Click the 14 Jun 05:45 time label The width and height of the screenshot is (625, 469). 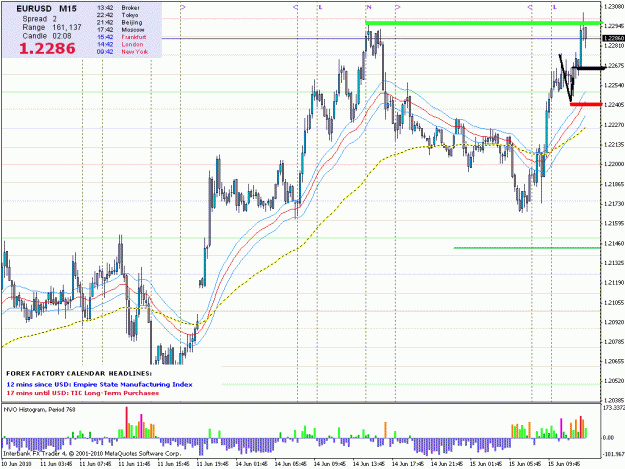point(290,464)
